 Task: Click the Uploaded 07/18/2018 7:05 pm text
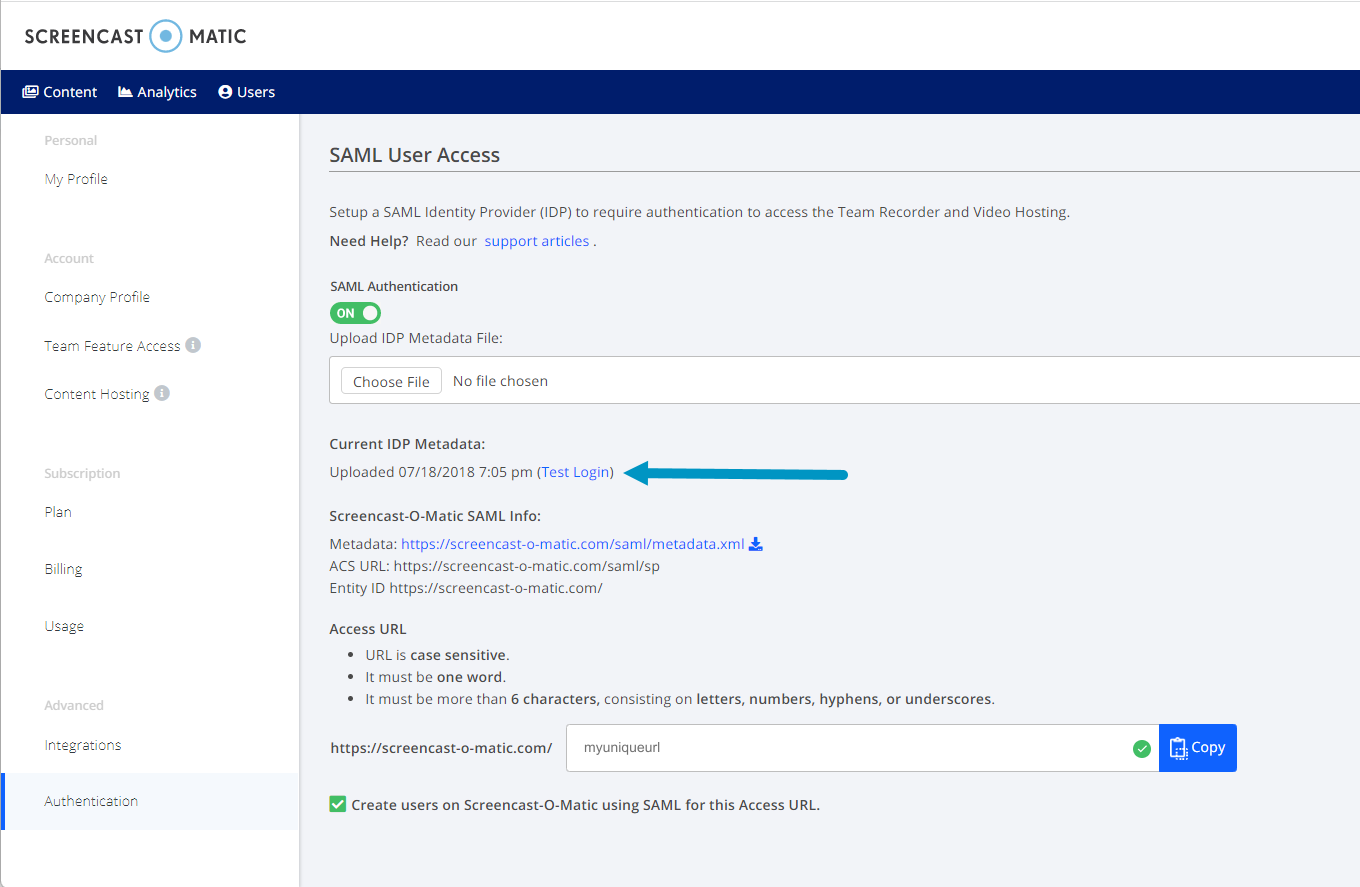tap(431, 472)
